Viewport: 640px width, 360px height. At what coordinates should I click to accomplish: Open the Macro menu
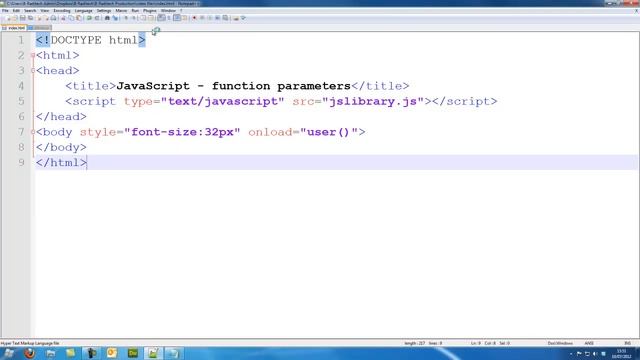121,11
